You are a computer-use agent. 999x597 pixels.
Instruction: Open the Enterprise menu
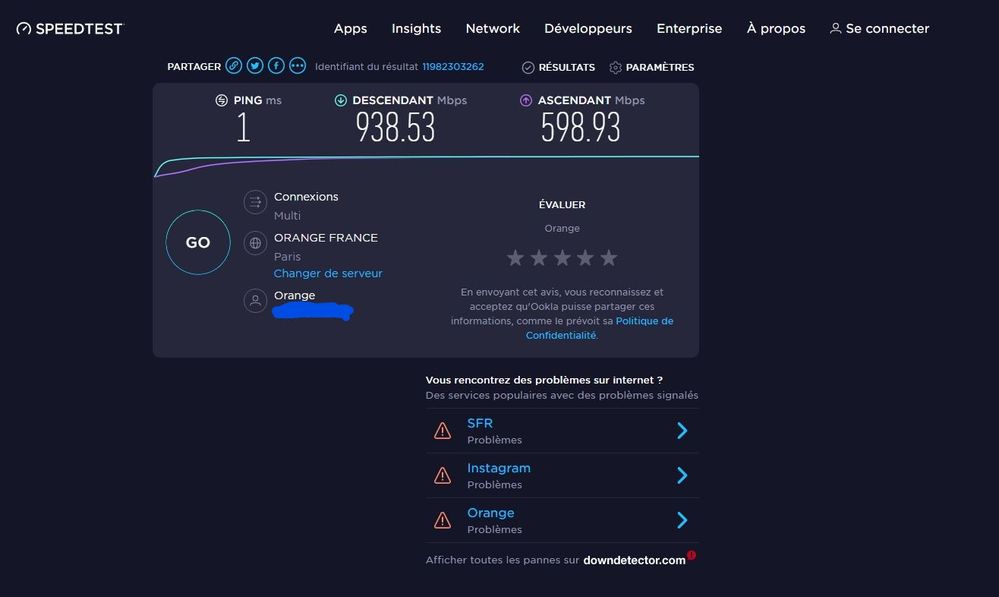tap(689, 29)
